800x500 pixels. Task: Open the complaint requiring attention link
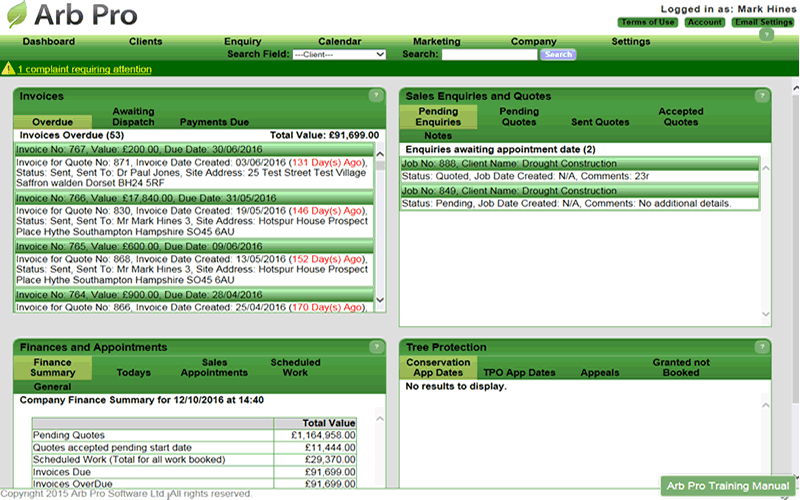tap(84, 69)
